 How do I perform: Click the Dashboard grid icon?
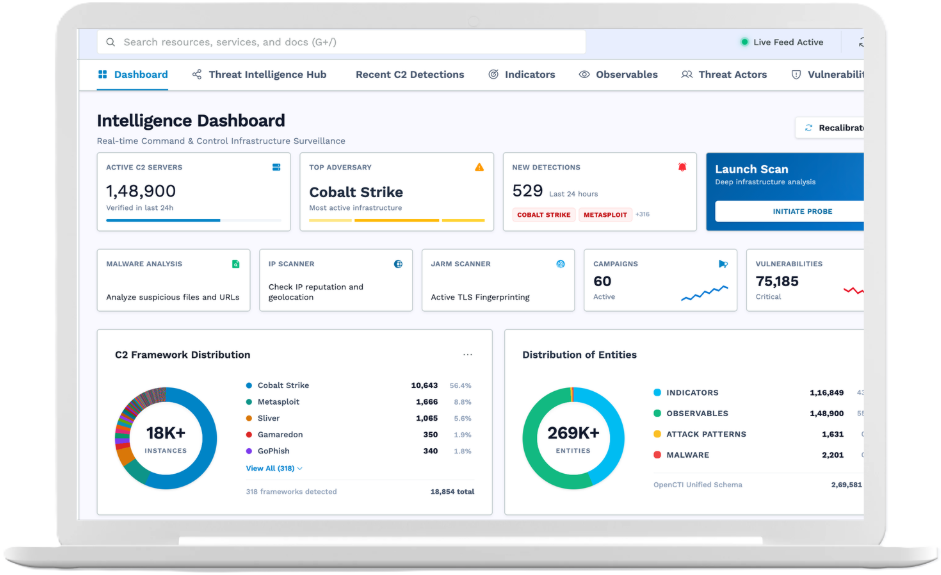[x=103, y=74]
